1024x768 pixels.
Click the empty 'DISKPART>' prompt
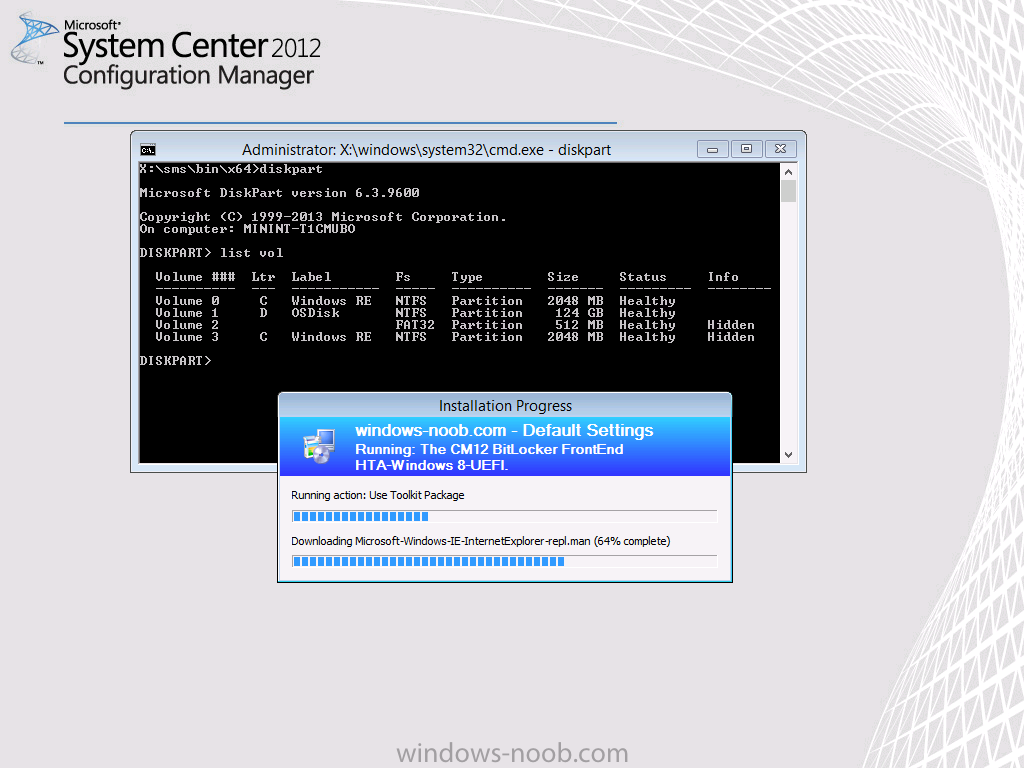click(x=175, y=360)
